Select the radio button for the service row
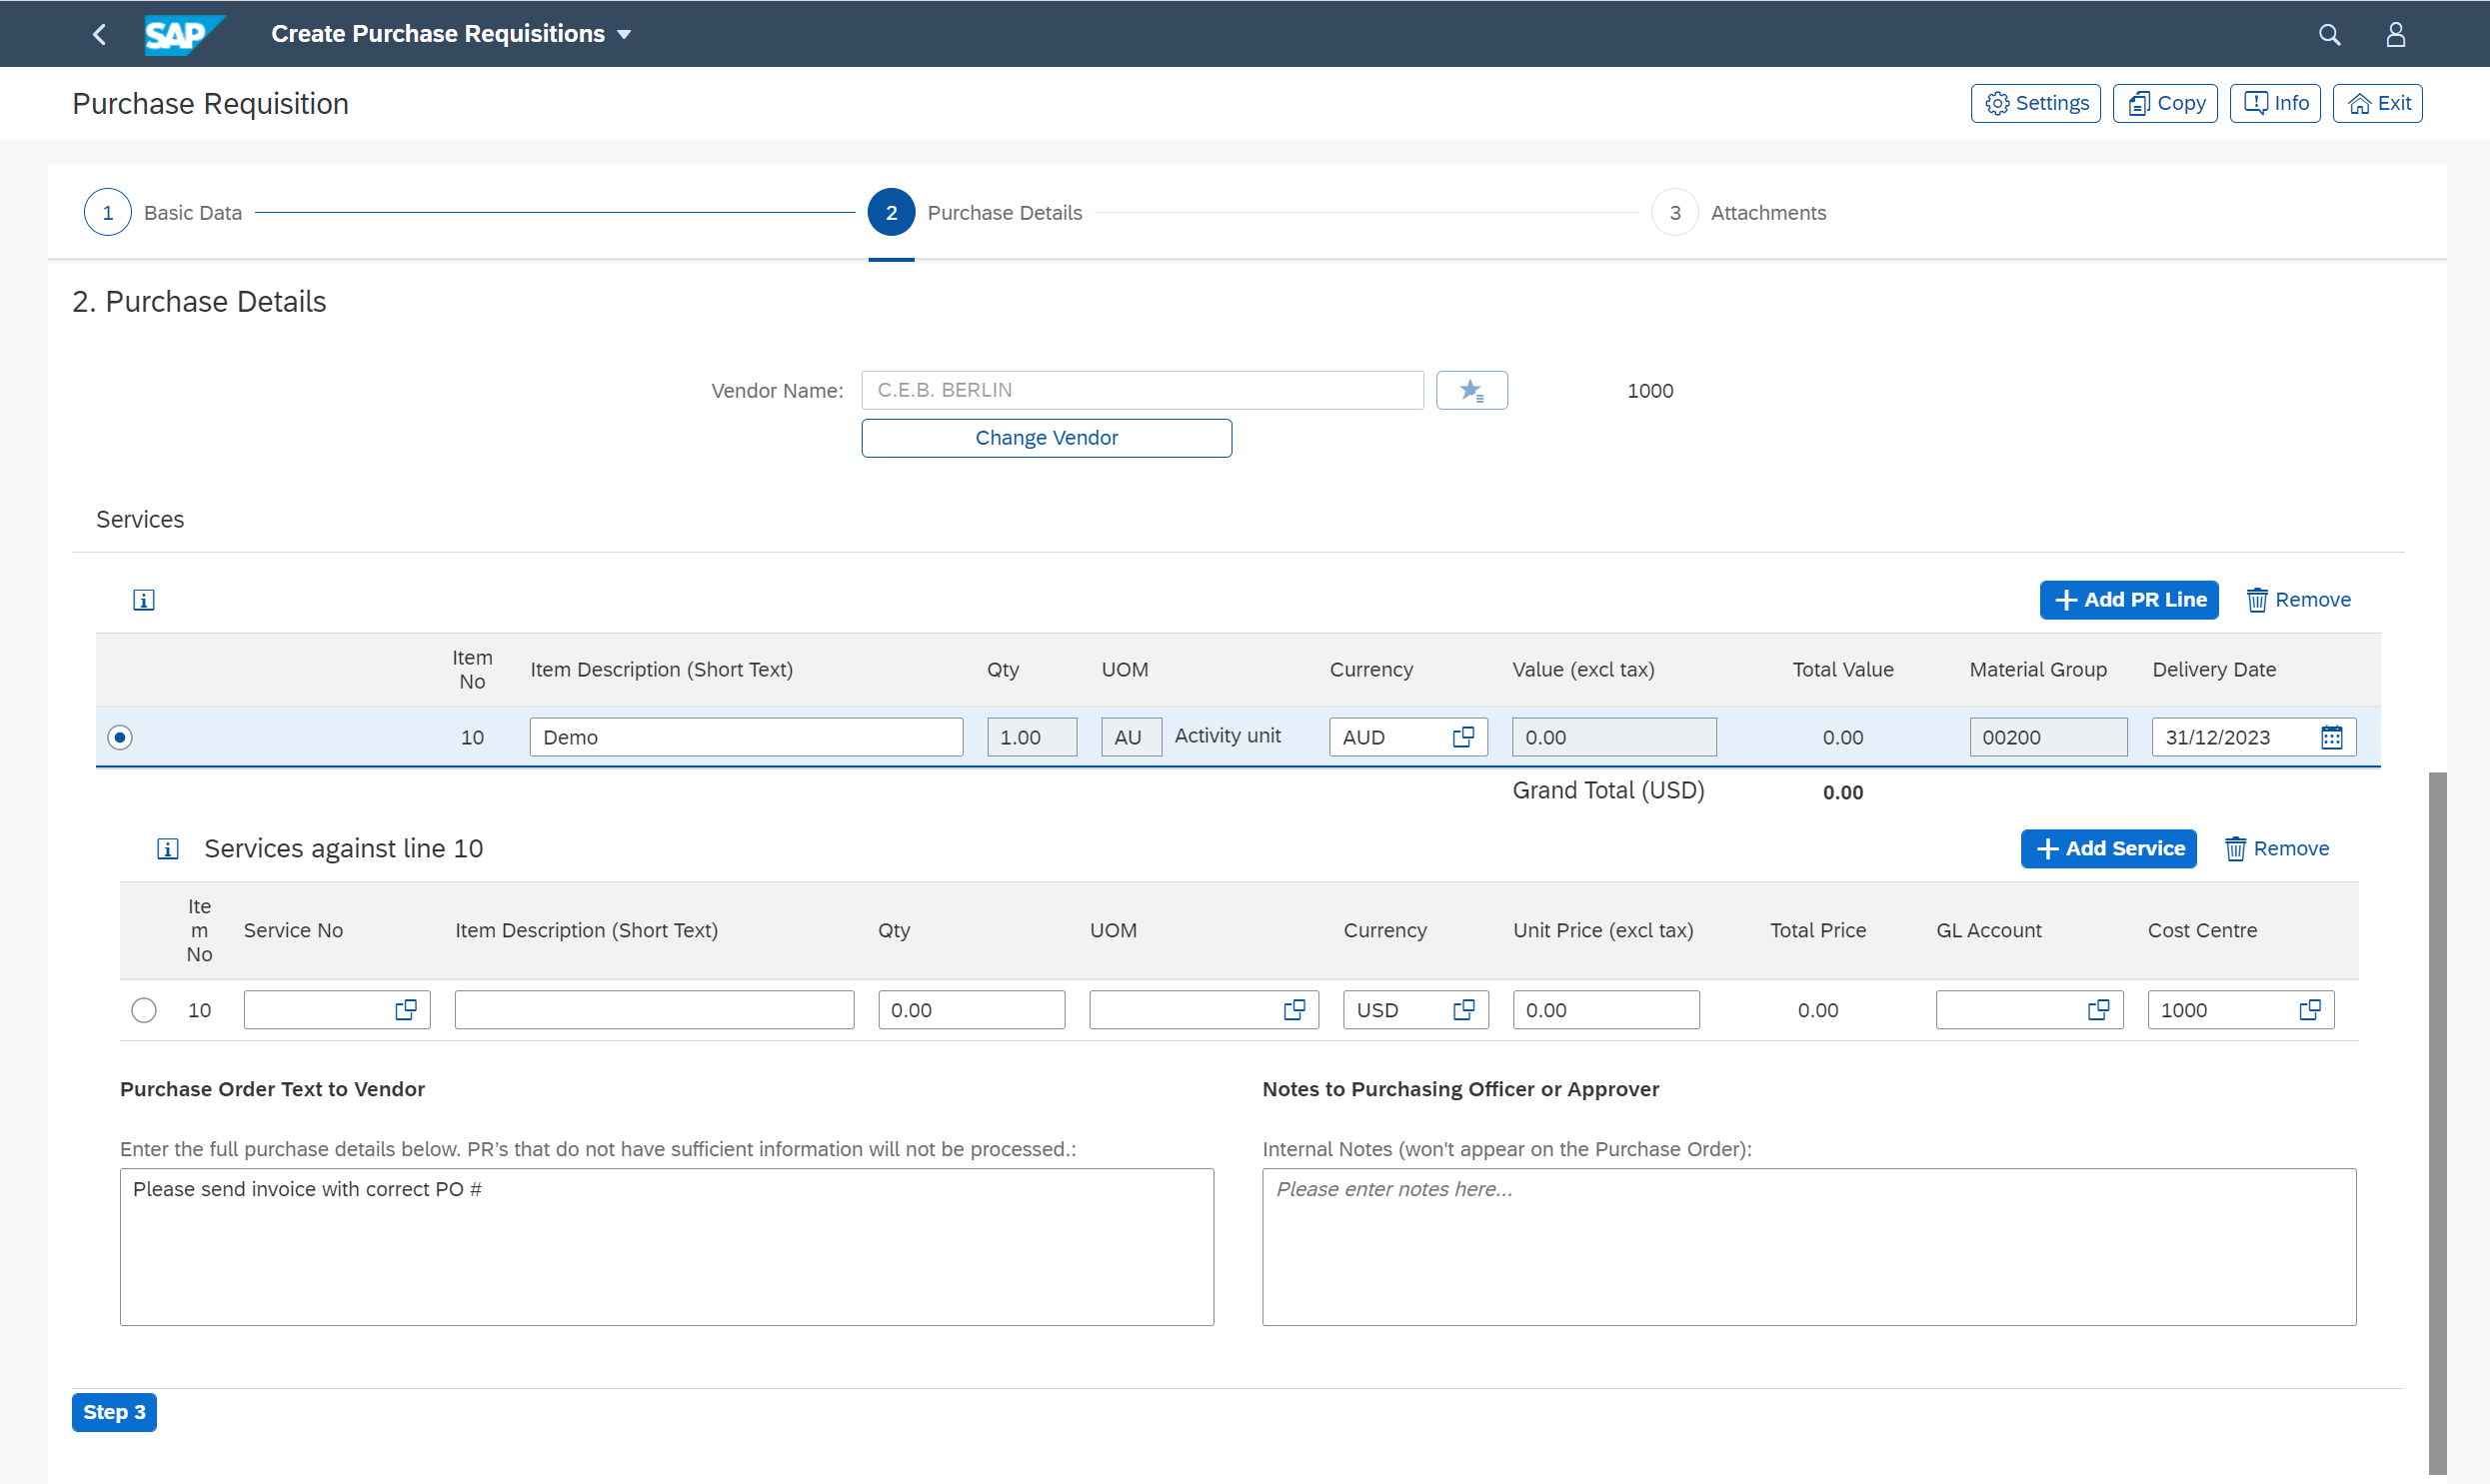The image size is (2490, 1484). click(143, 1009)
